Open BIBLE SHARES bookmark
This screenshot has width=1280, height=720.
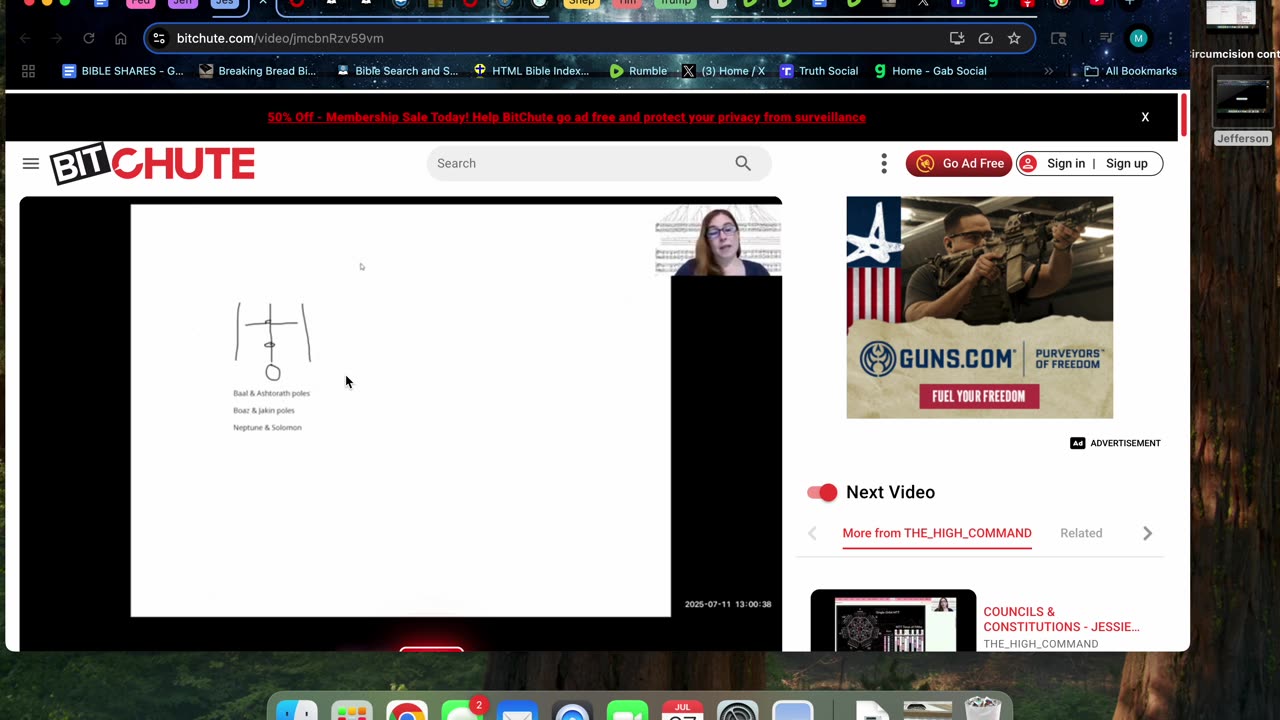click(123, 71)
